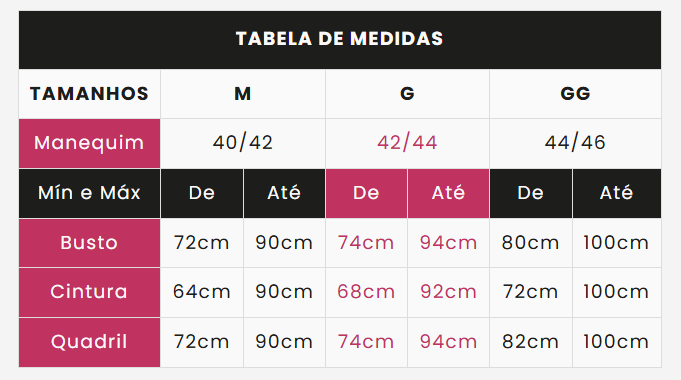Click the Mín e Máx header cell
The image size is (681, 380).
89,193
